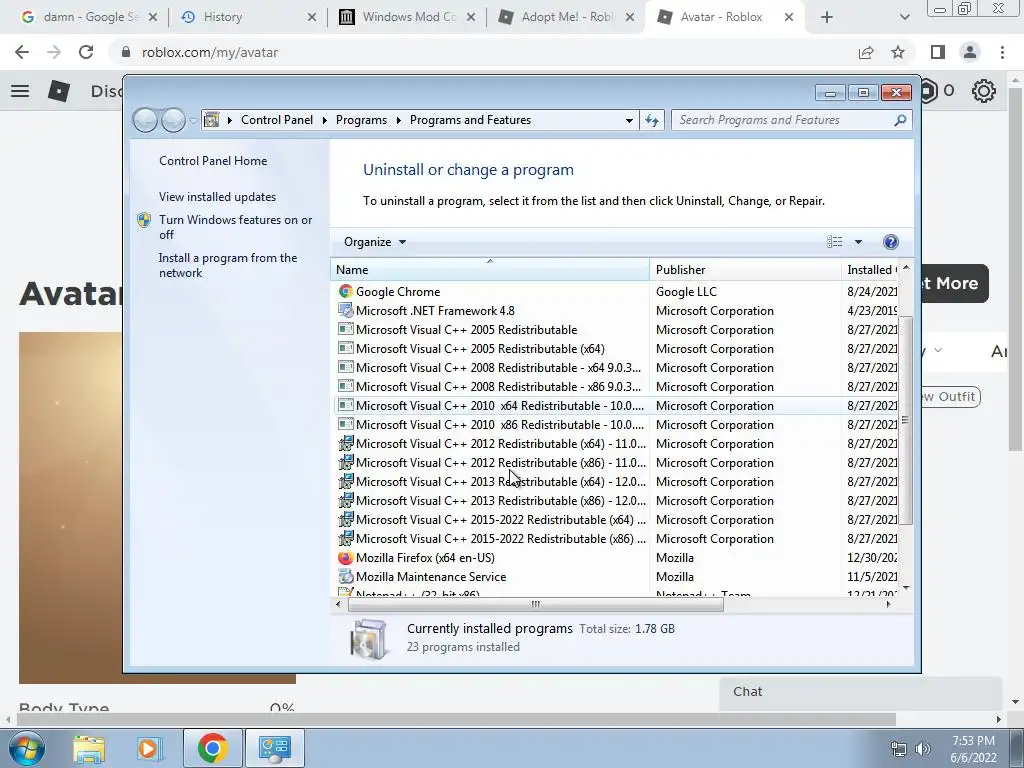Click refresh button next to address bar

(x=652, y=120)
